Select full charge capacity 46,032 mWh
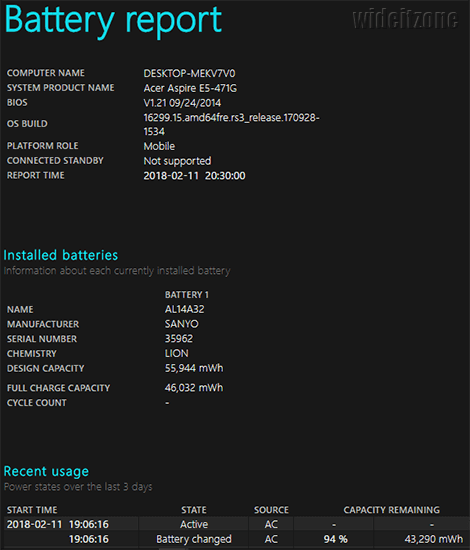 [194, 388]
